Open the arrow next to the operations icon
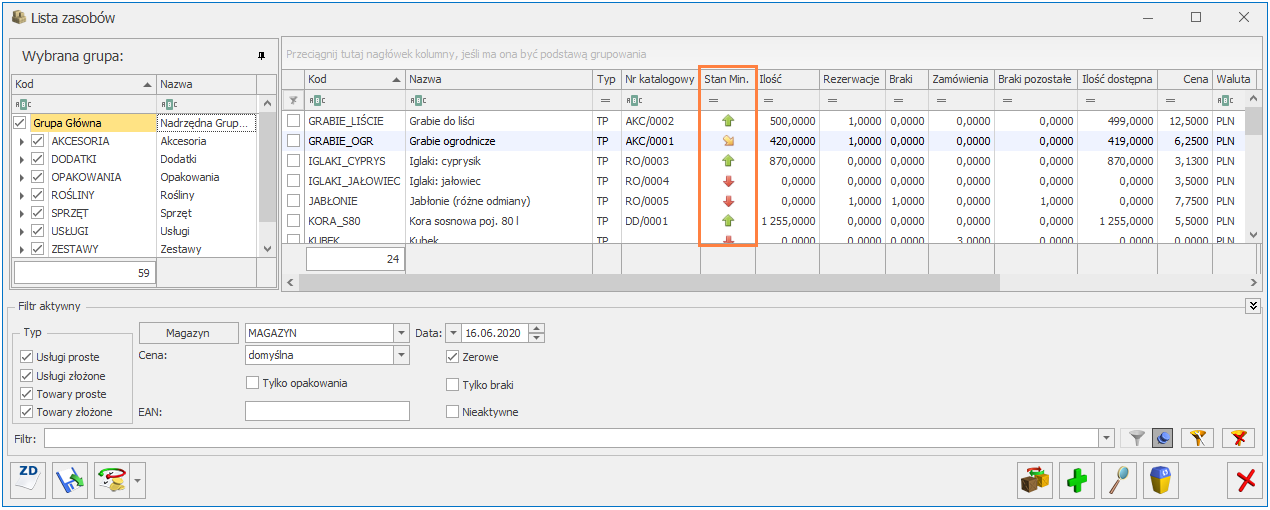This screenshot has height=510, width=1270. tap(138, 481)
